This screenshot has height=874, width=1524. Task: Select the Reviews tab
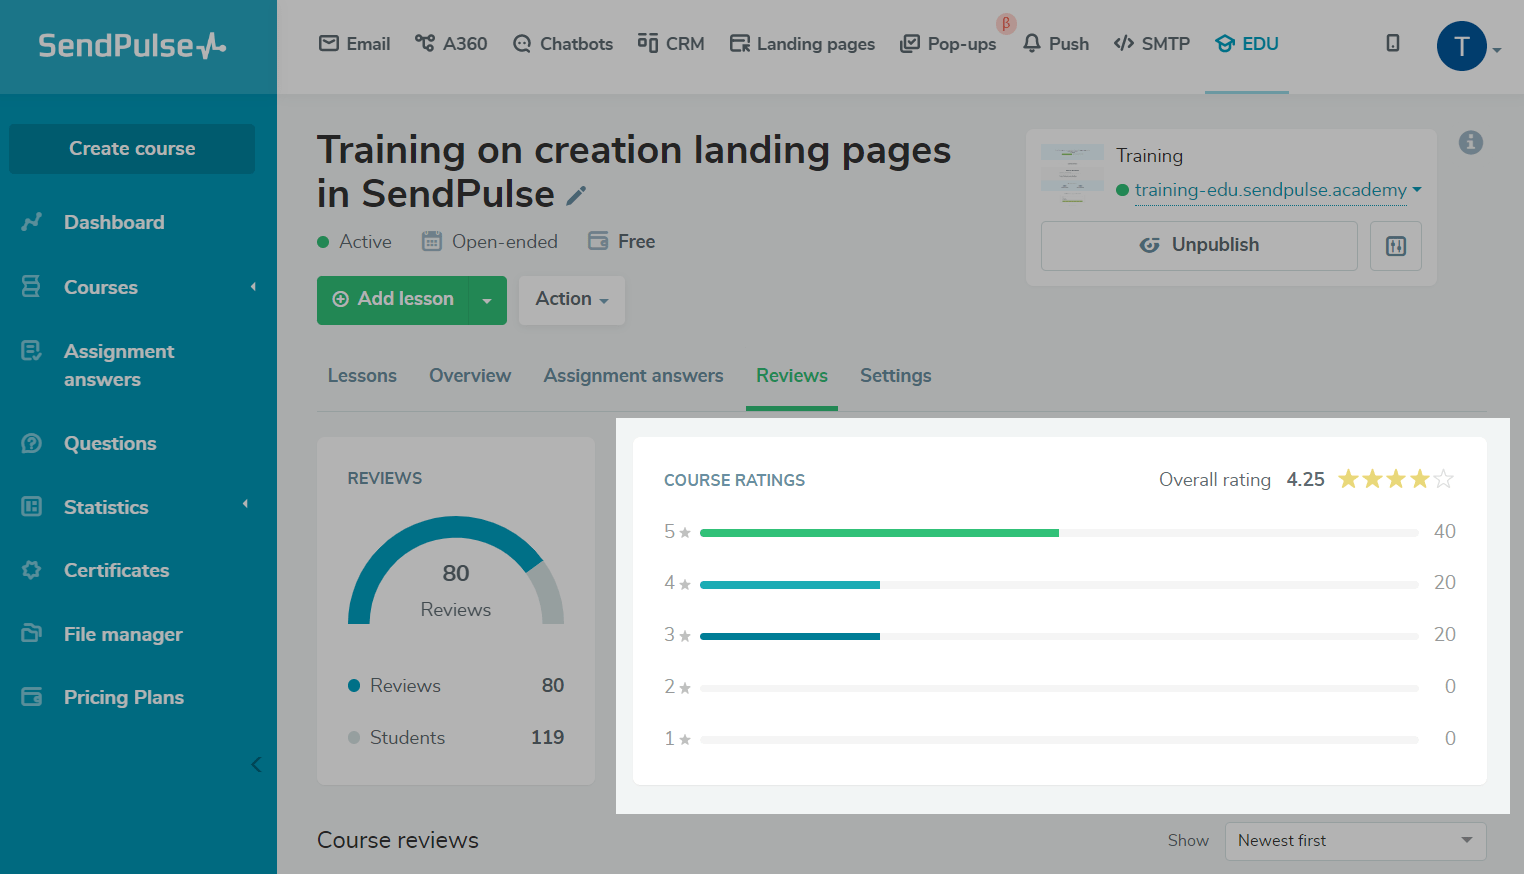tap(792, 376)
